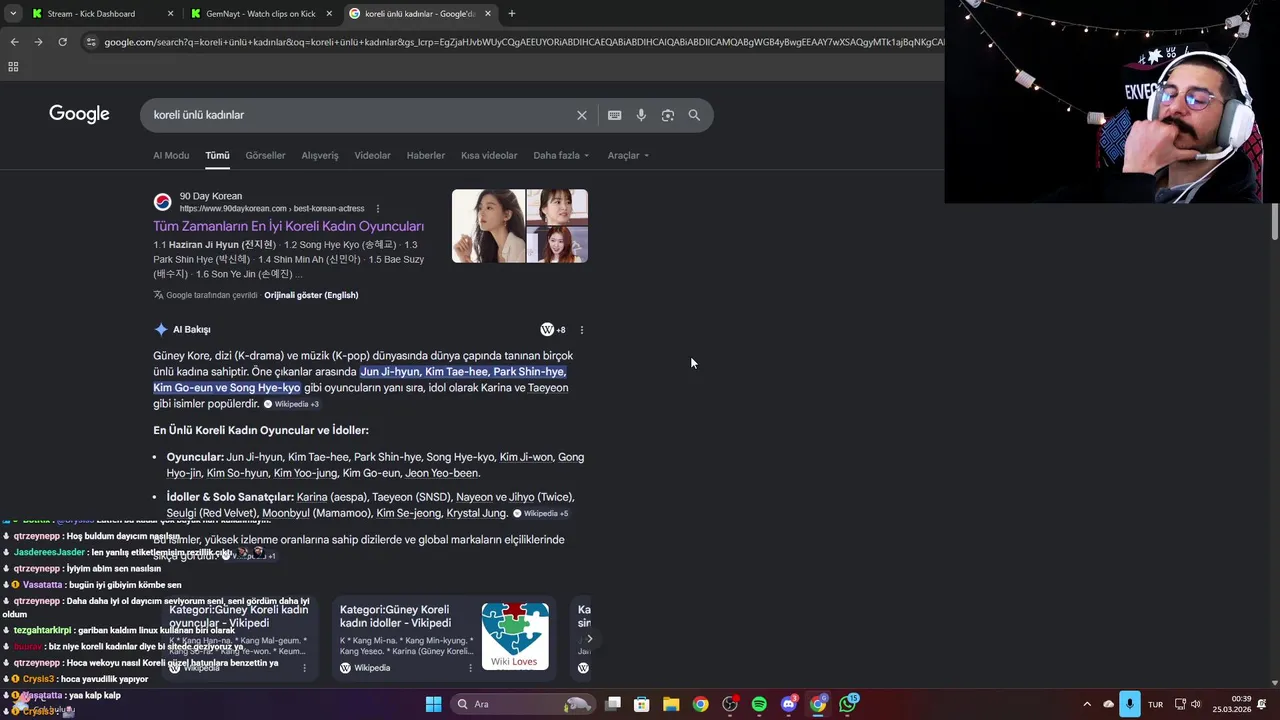This screenshot has height=720, width=1280.
Task: Open Spotify from taskbar
Action: click(759, 704)
